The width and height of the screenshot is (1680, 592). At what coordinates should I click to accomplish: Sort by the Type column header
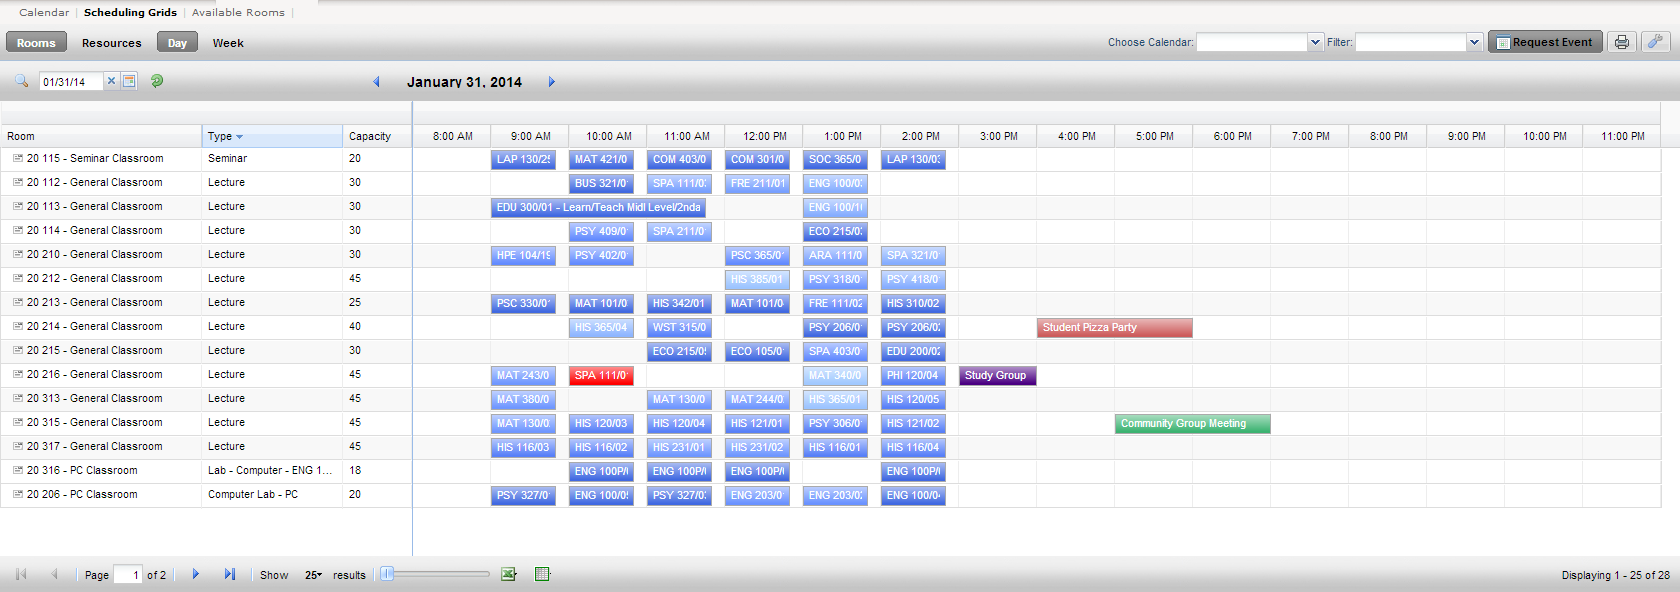272,136
